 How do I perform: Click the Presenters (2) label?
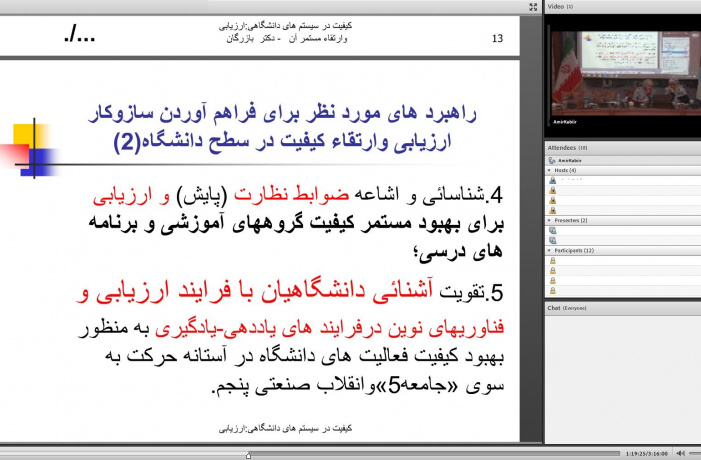(x=570, y=220)
